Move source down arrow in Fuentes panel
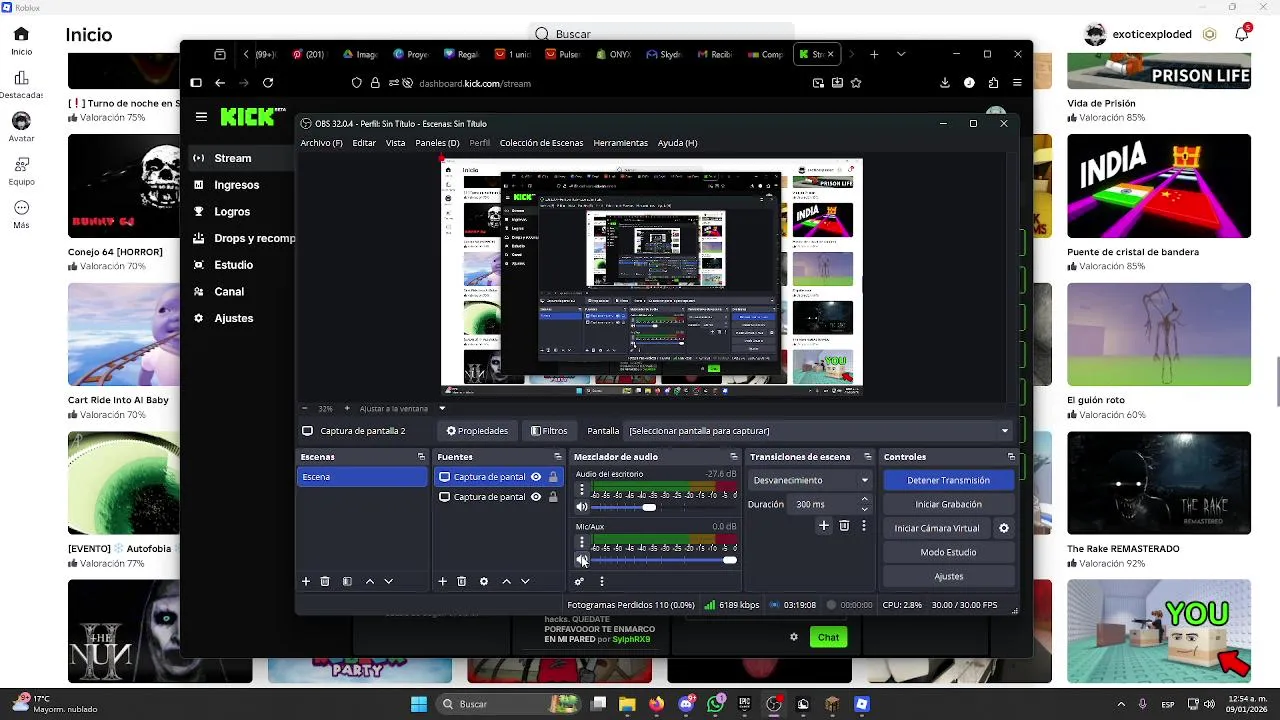 tap(525, 581)
